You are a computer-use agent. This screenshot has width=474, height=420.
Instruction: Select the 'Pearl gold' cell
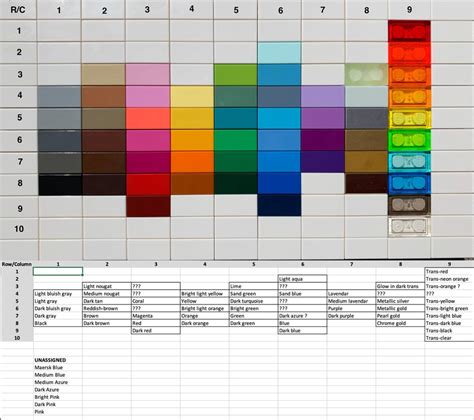400,316
